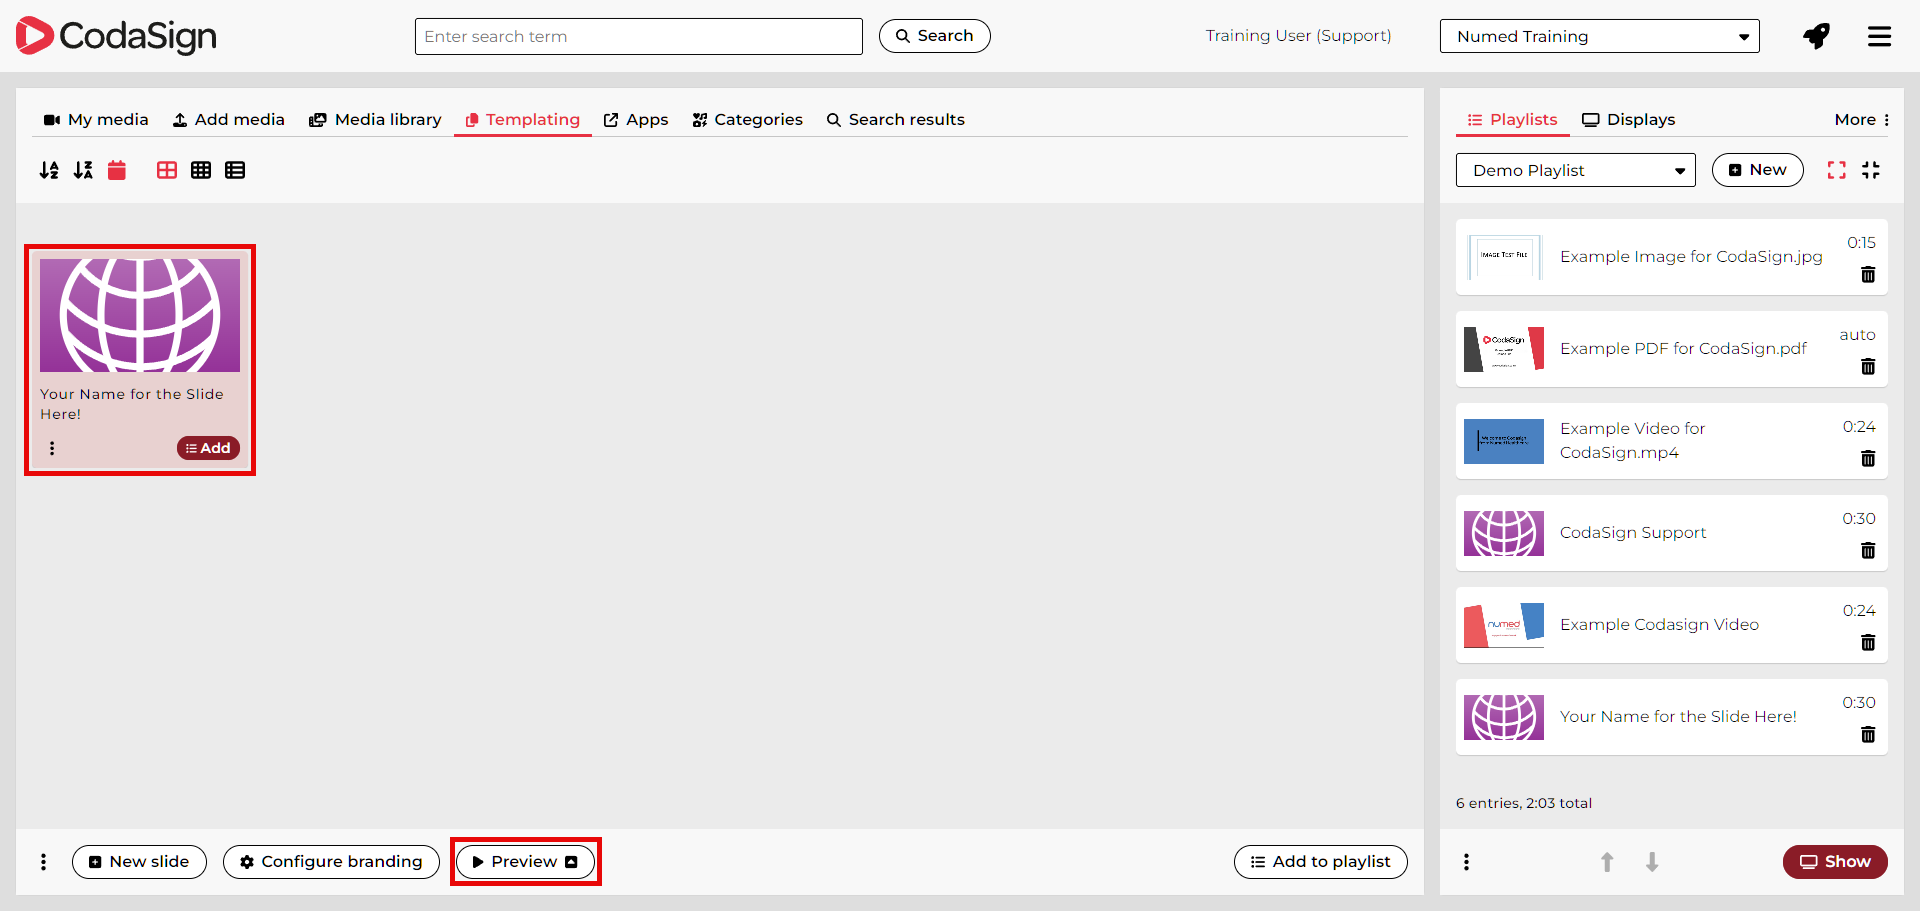Open the hamburger menu

[x=1879, y=37]
